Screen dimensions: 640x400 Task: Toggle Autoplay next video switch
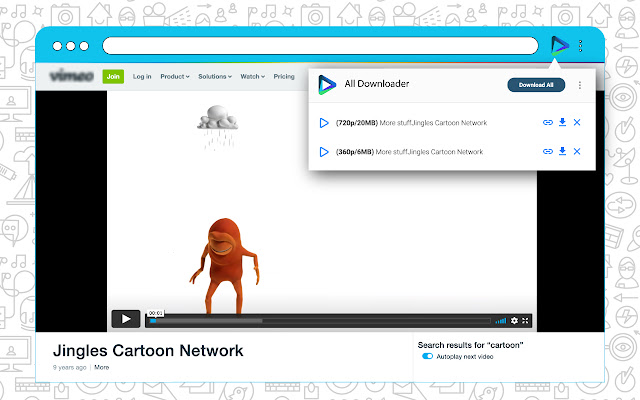(427, 356)
